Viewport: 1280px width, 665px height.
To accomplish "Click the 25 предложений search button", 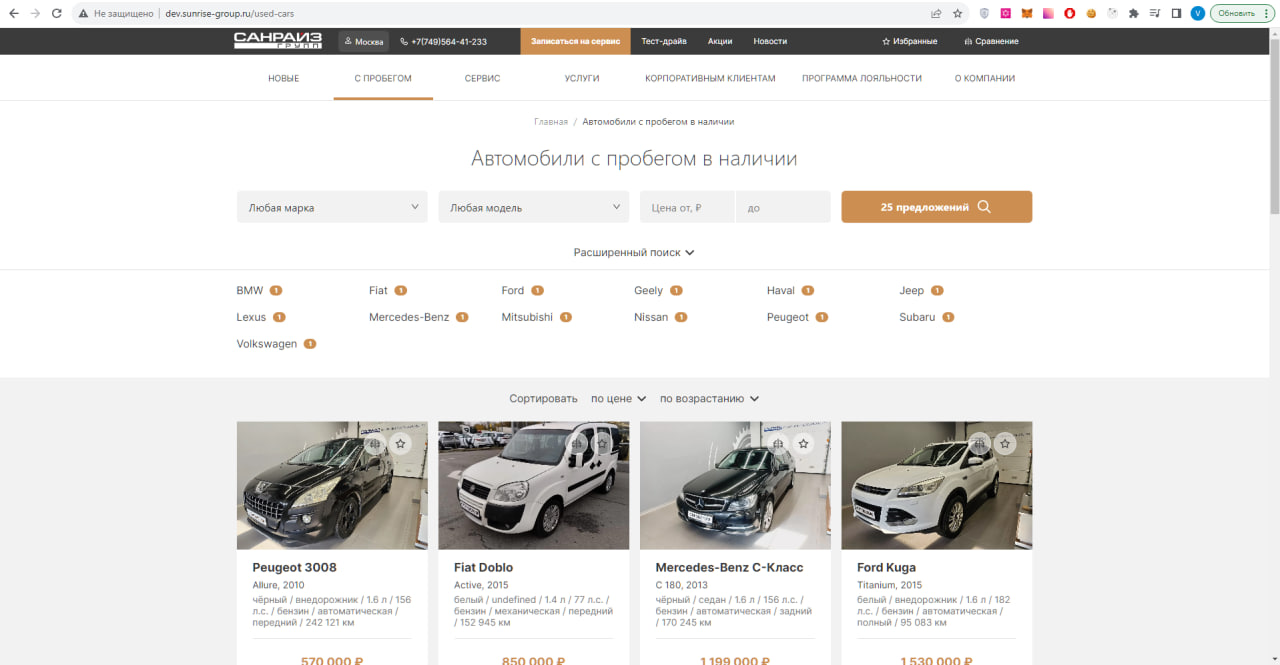I will click(x=937, y=207).
